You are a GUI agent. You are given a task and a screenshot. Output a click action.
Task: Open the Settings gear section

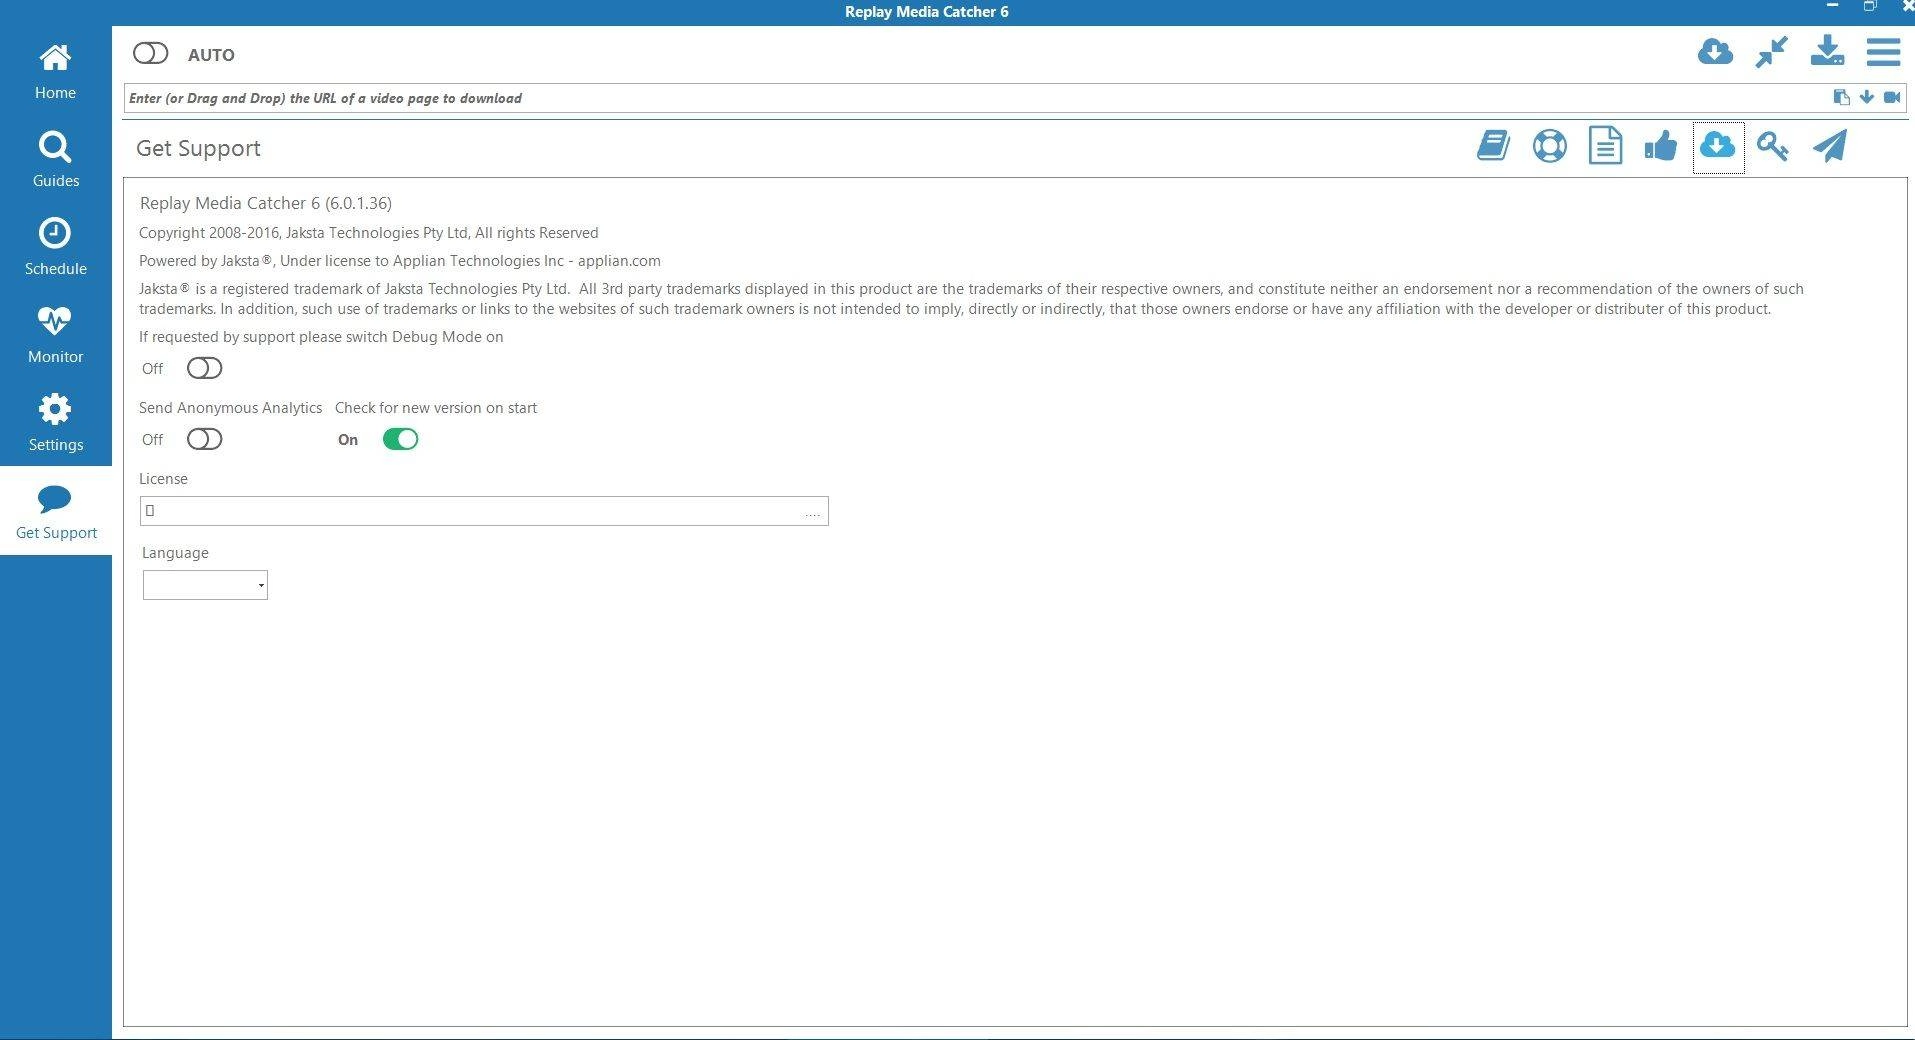click(x=55, y=424)
